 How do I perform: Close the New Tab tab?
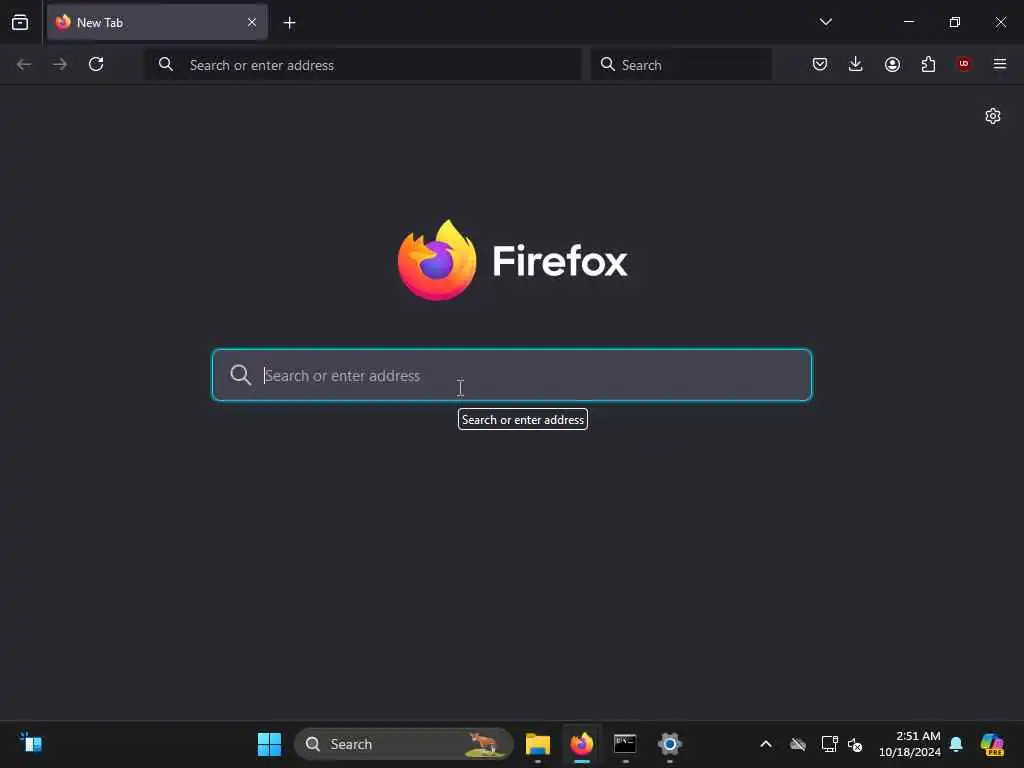pos(252,22)
